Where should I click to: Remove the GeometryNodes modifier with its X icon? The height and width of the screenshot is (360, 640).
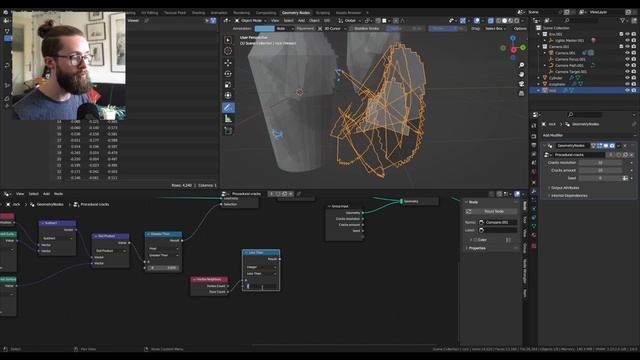pos(625,146)
